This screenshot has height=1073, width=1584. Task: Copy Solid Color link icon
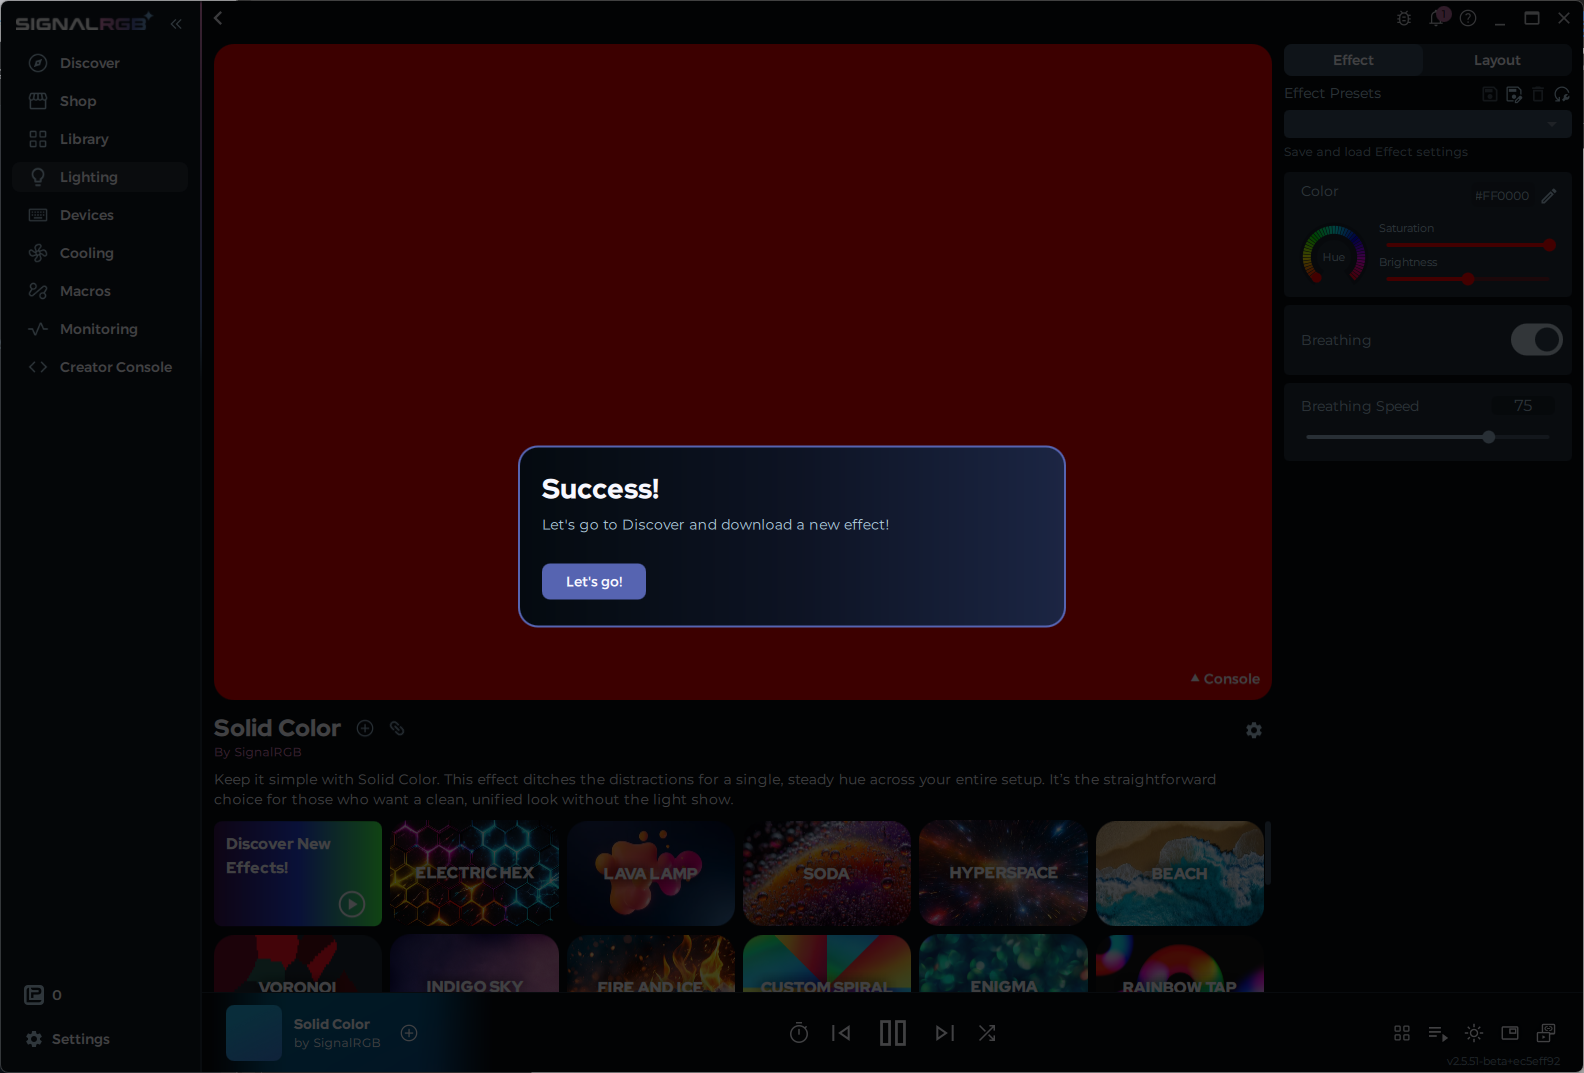(397, 728)
